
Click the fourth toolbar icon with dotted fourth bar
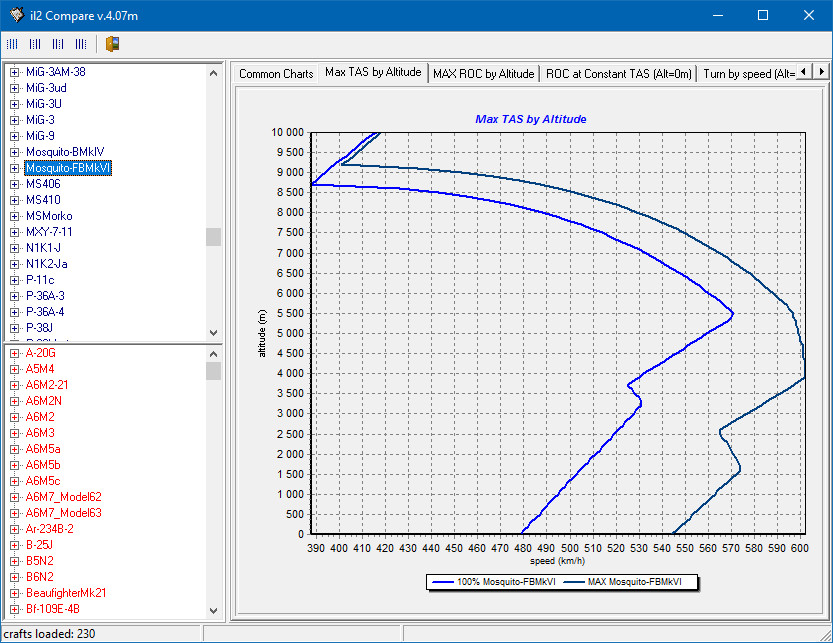(81, 44)
